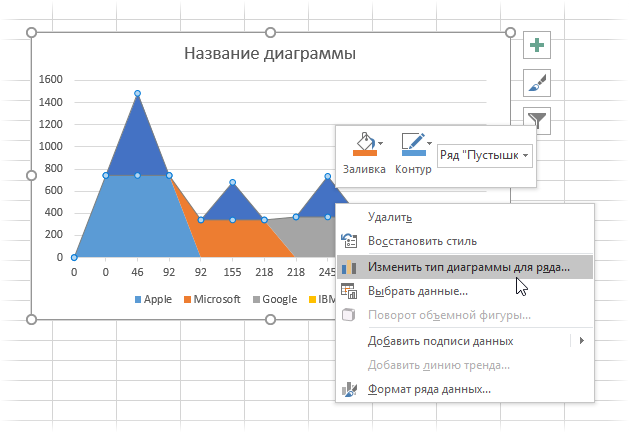Click the Восстановить стиль reset icon
Viewport: 629px width, 433px height.
349,241
